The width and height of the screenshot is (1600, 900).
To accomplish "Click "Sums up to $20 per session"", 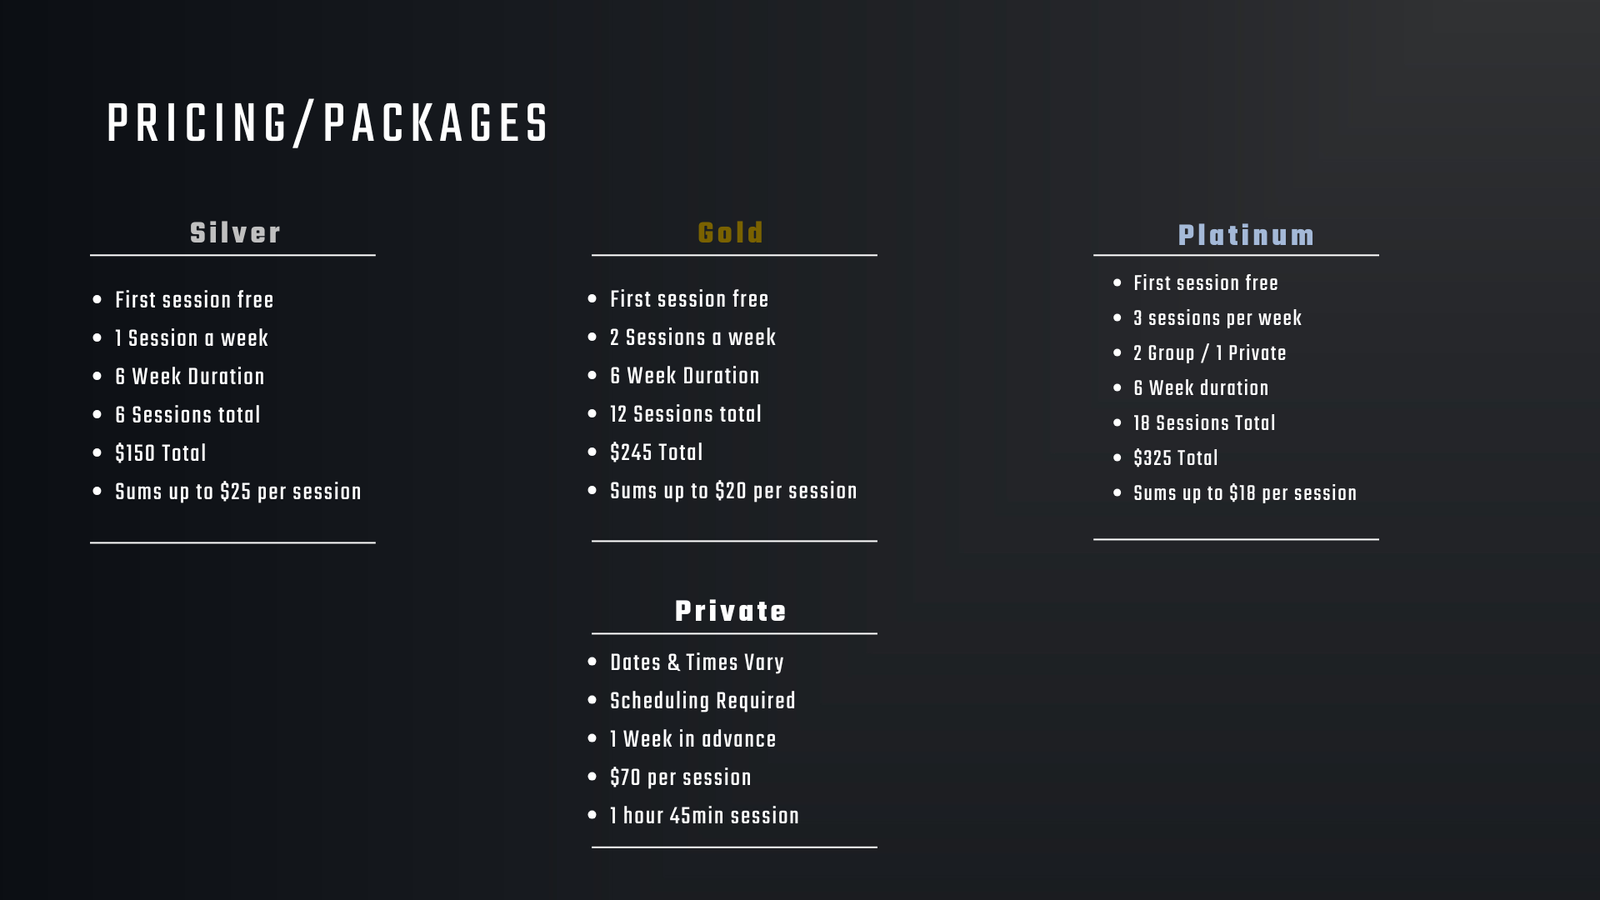I will [x=733, y=491].
